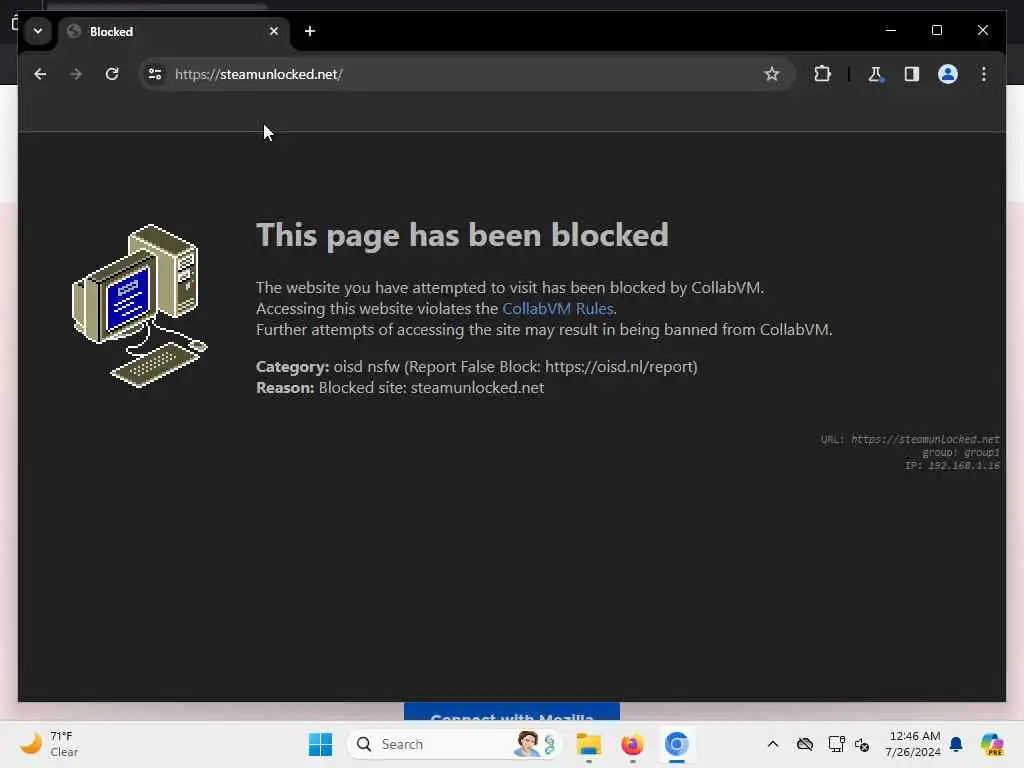Switch to Firefox in the taskbar
The height and width of the screenshot is (768, 1024).
point(632,744)
